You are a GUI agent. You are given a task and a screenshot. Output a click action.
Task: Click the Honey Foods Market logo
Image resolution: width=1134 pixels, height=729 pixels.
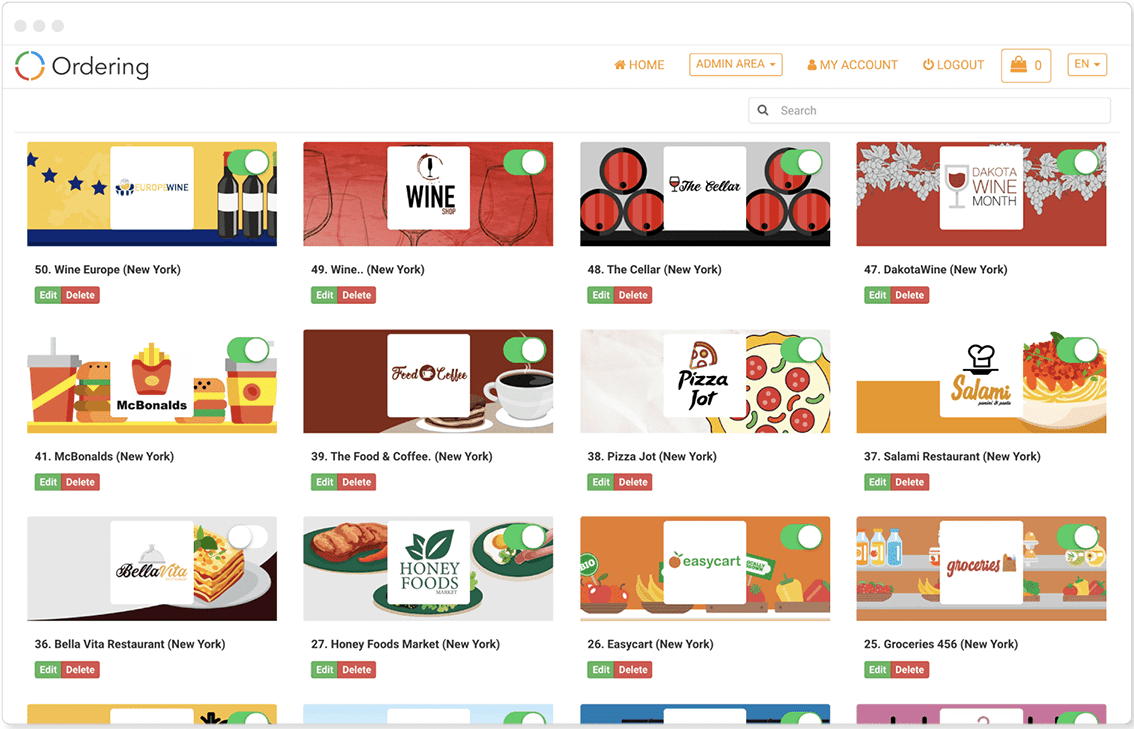pyautogui.click(x=428, y=563)
